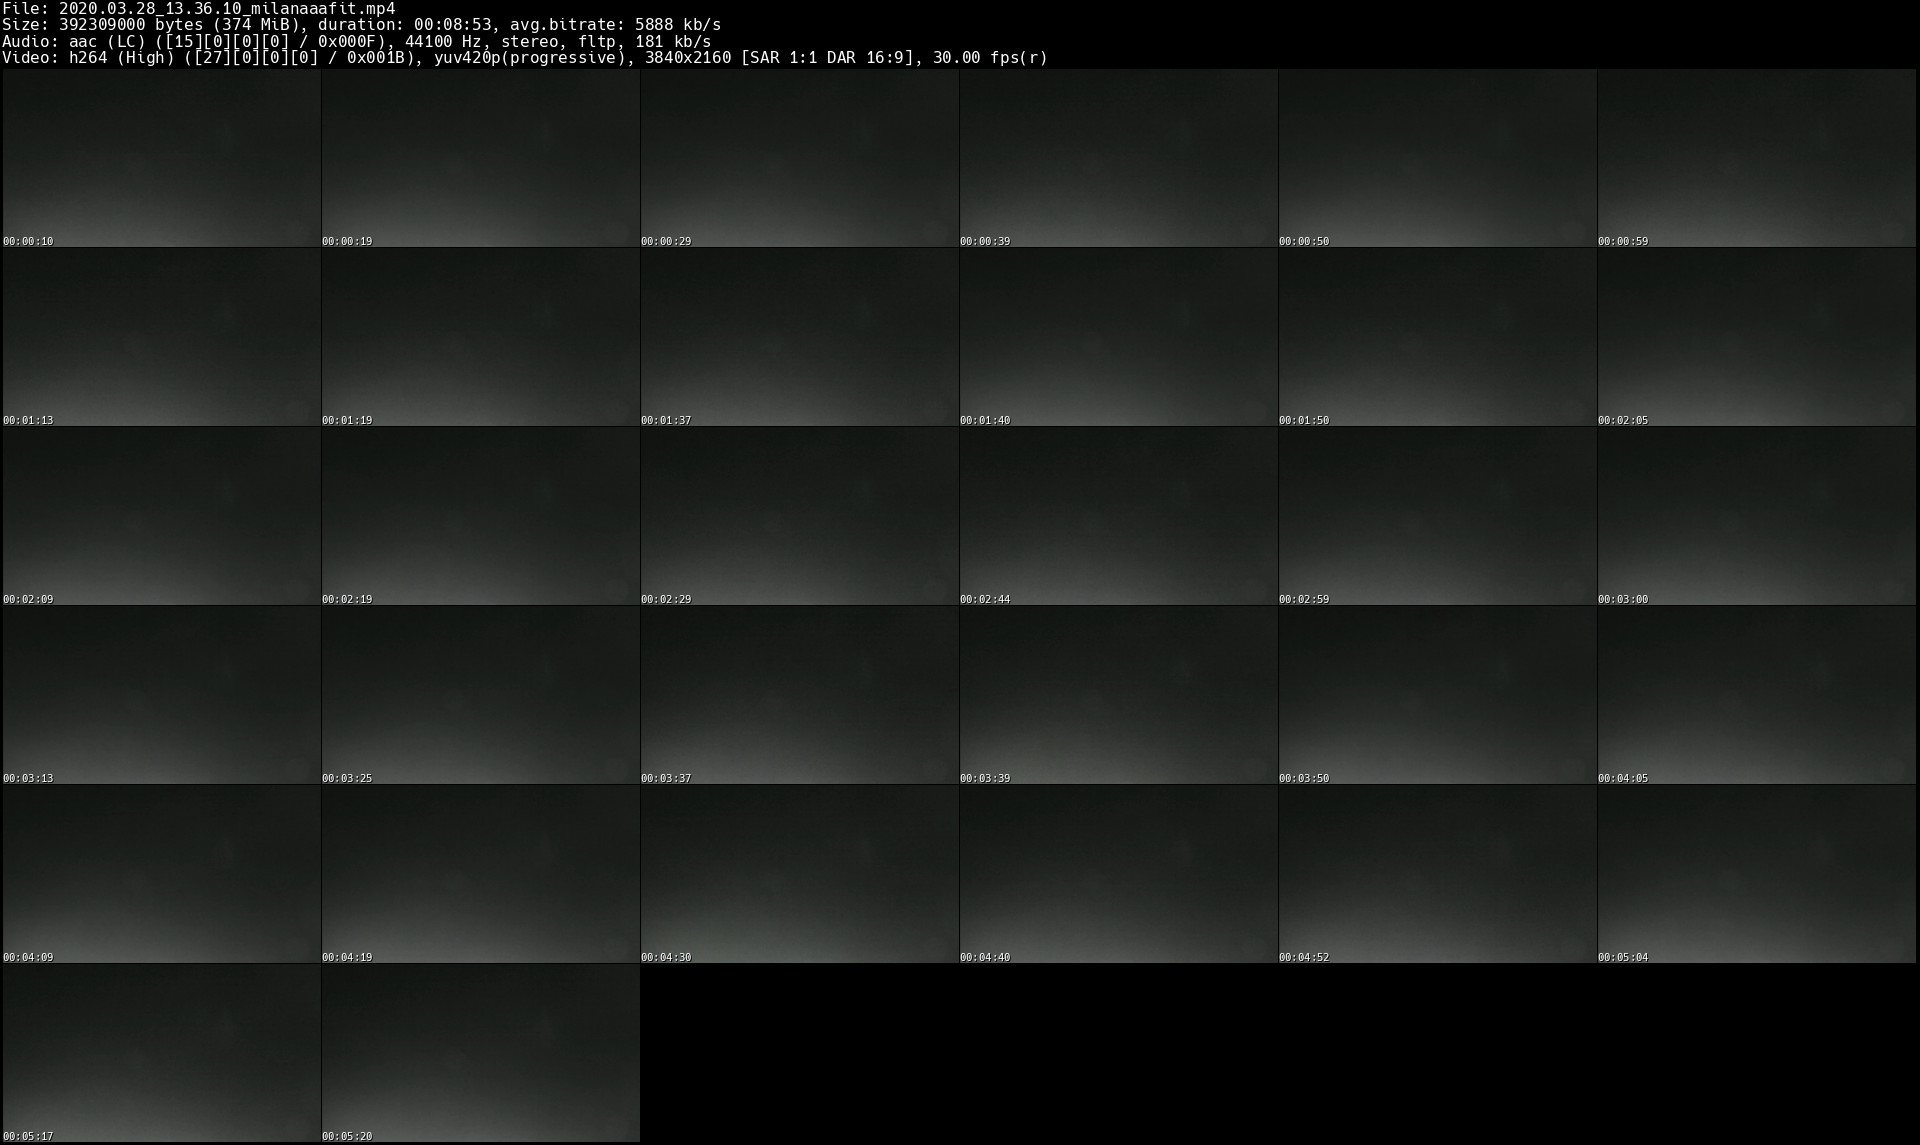Click the Audio line with aac (LC)
Screen dimensions: 1920x1145
(357, 41)
